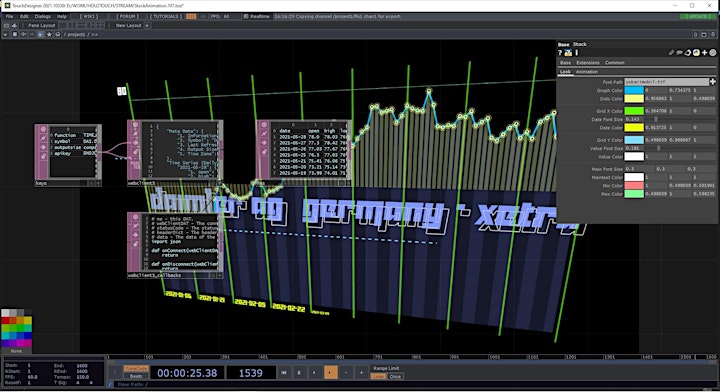
Task: Click the Graph Color blue swatch
Action: click(x=634, y=90)
